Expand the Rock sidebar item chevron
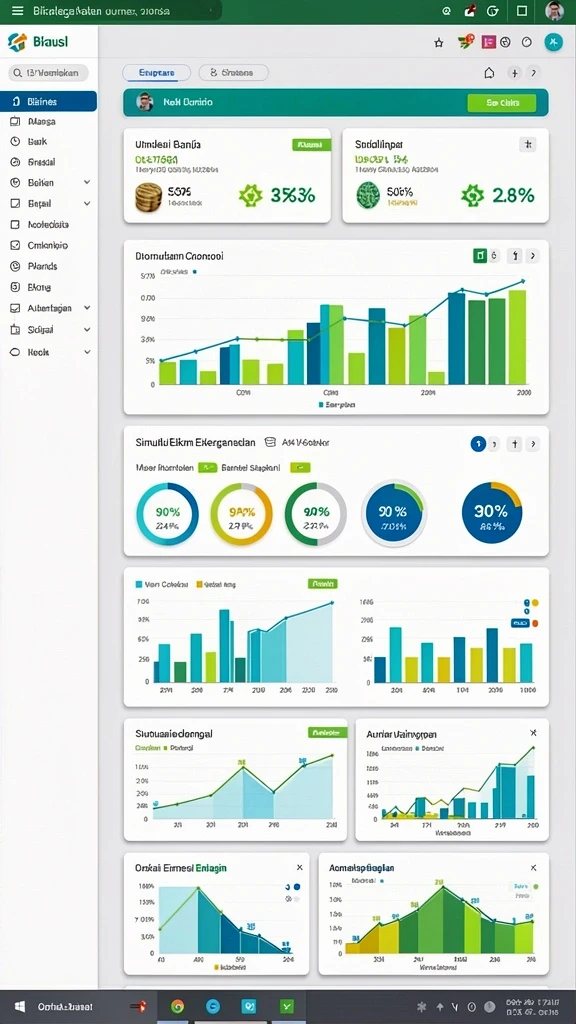 point(87,352)
